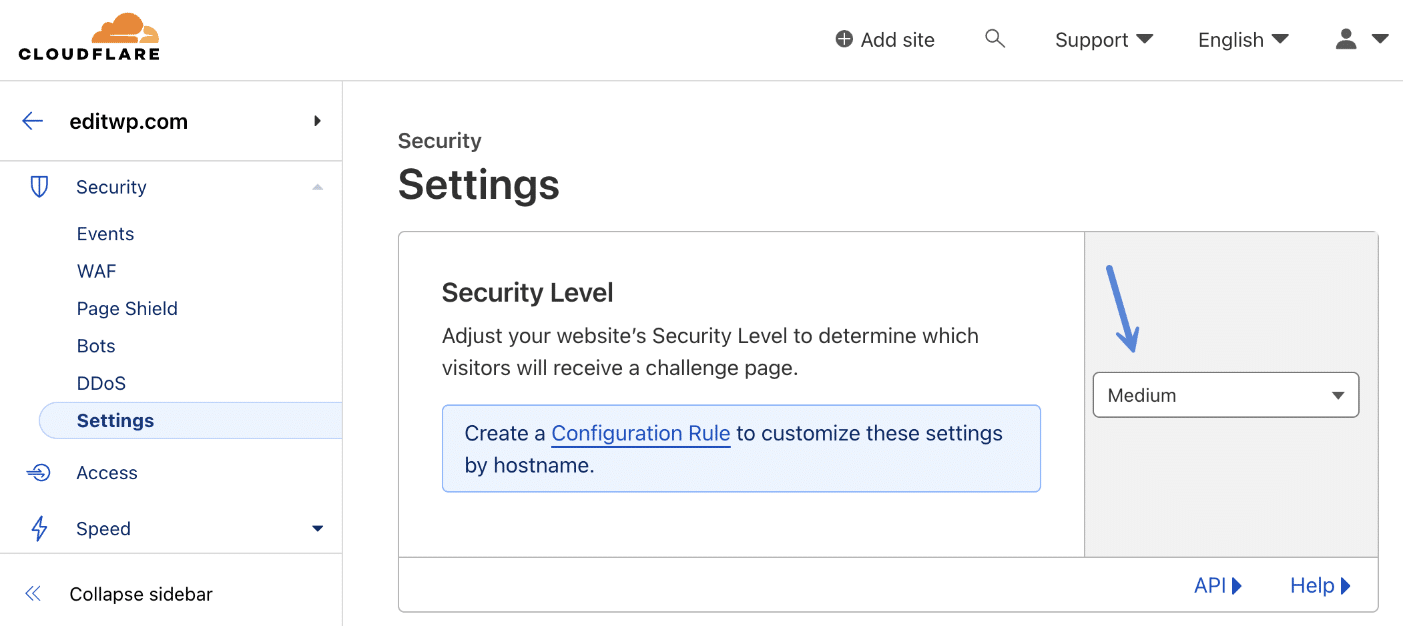Open the Configuration Rule link
Image resolution: width=1403 pixels, height=626 pixels.
(640, 433)
